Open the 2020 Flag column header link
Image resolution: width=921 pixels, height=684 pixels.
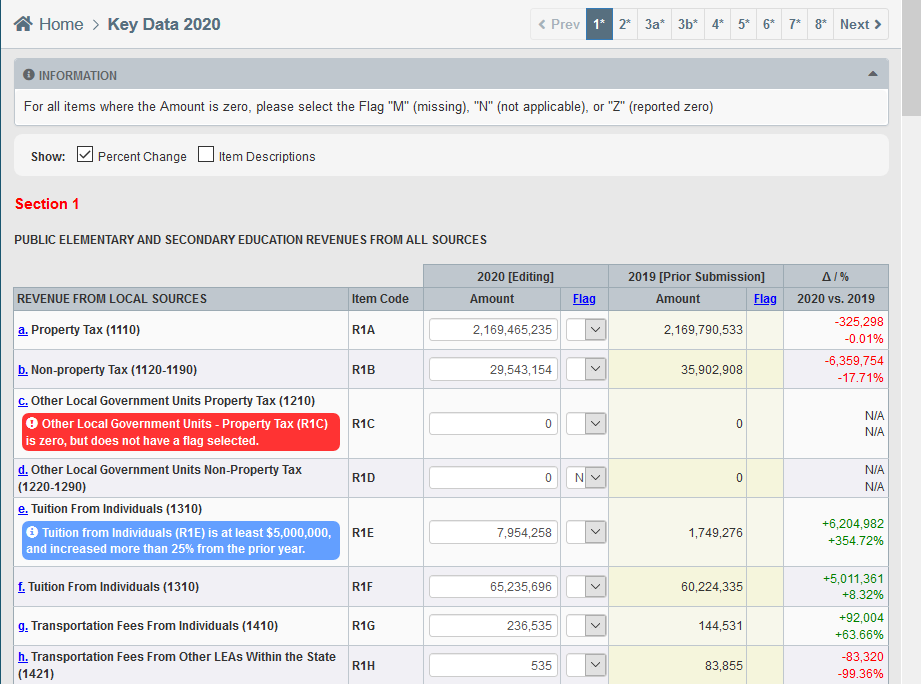pos(583,299)
